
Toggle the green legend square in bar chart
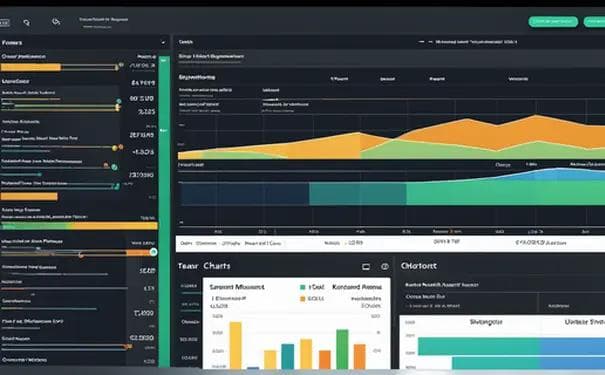[303, 287]
